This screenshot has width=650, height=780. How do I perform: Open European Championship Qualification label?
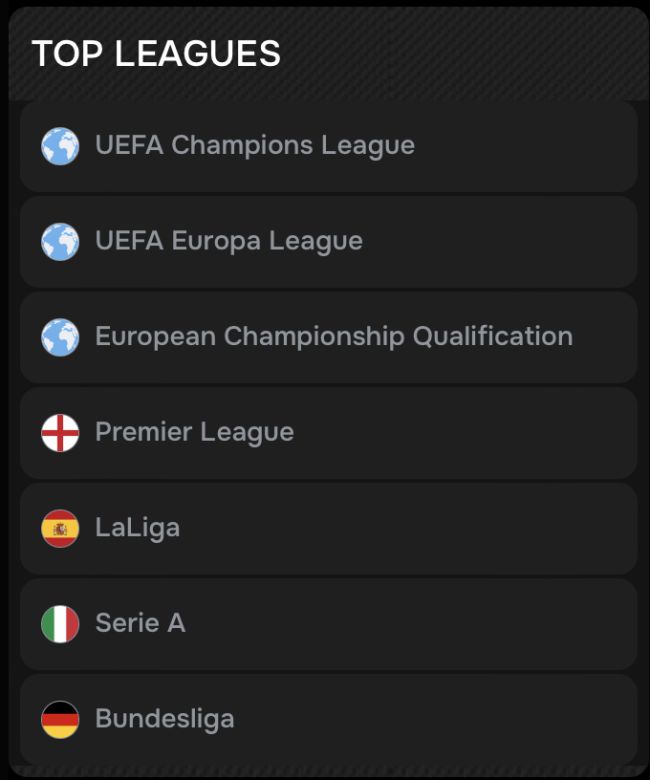pyautogui.click(x=333, y=336)
